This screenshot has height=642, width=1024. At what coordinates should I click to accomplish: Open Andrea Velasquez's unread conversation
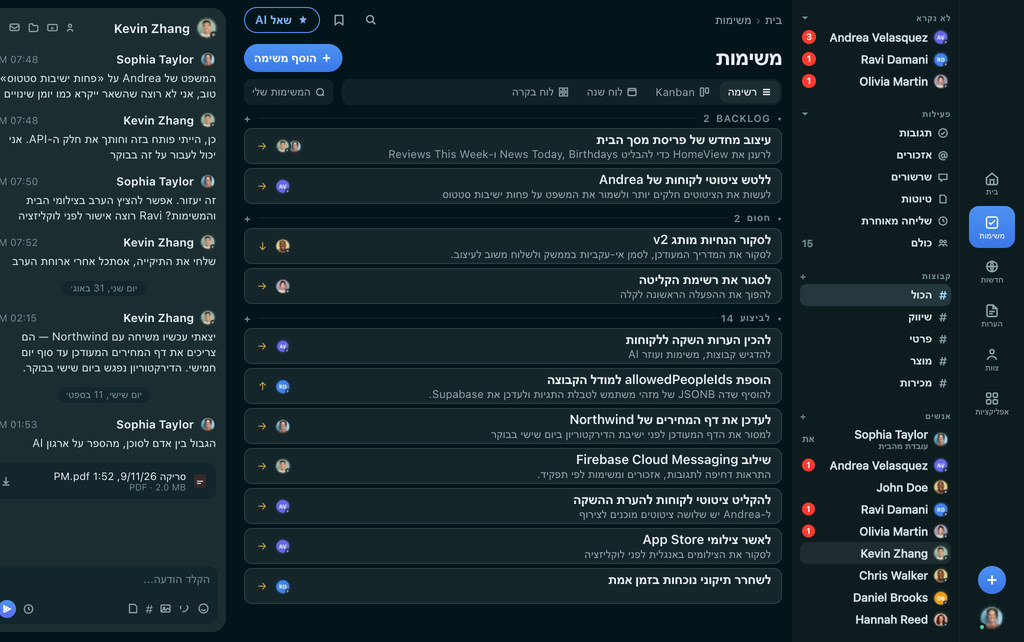[x=875, y=37]
